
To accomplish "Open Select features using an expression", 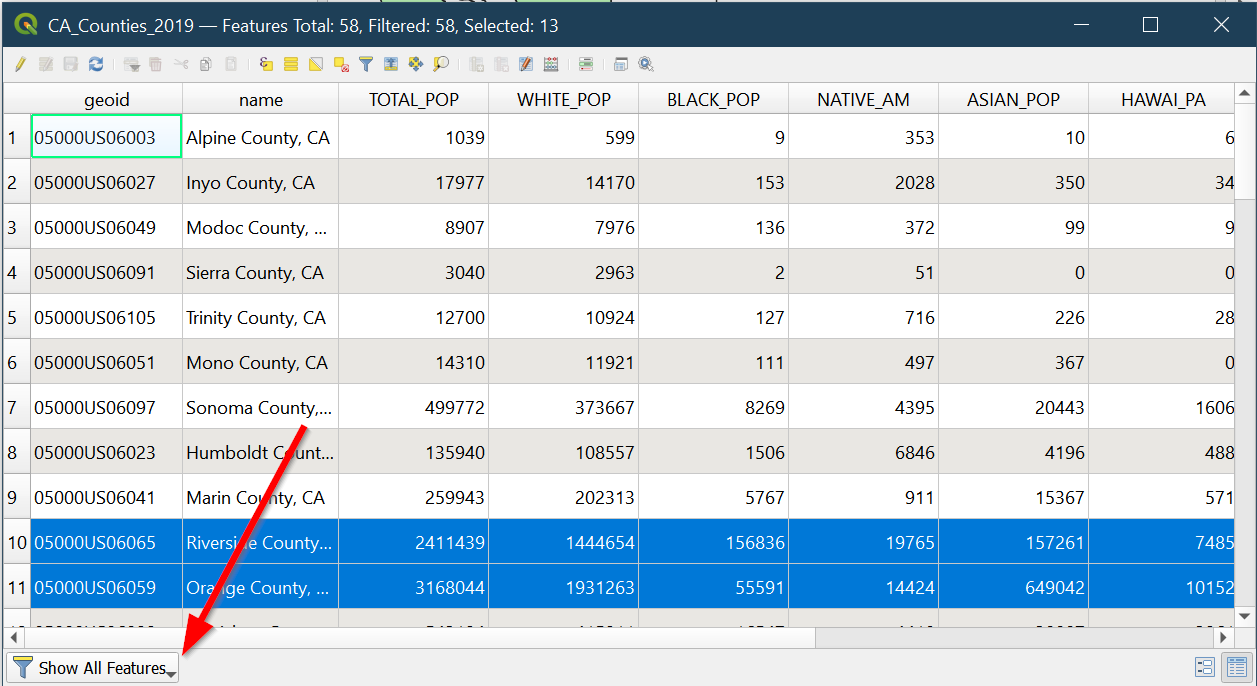I will [x=266, y=64].
